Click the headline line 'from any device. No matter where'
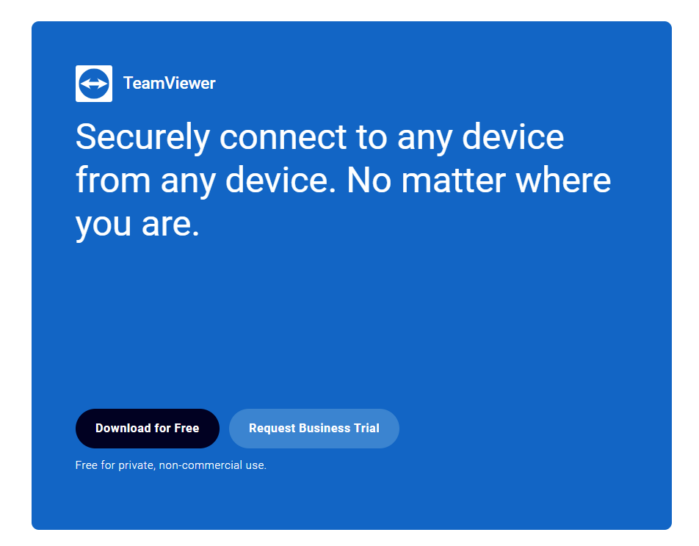Viewport: 699px width, 546px height. pos(343,181)
